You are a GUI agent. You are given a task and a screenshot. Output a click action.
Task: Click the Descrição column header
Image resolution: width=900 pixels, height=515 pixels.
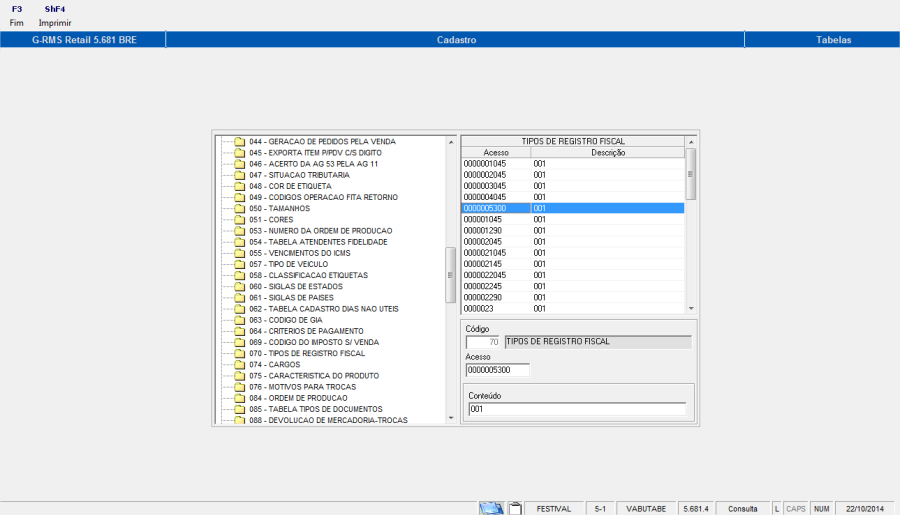point(608,153)
